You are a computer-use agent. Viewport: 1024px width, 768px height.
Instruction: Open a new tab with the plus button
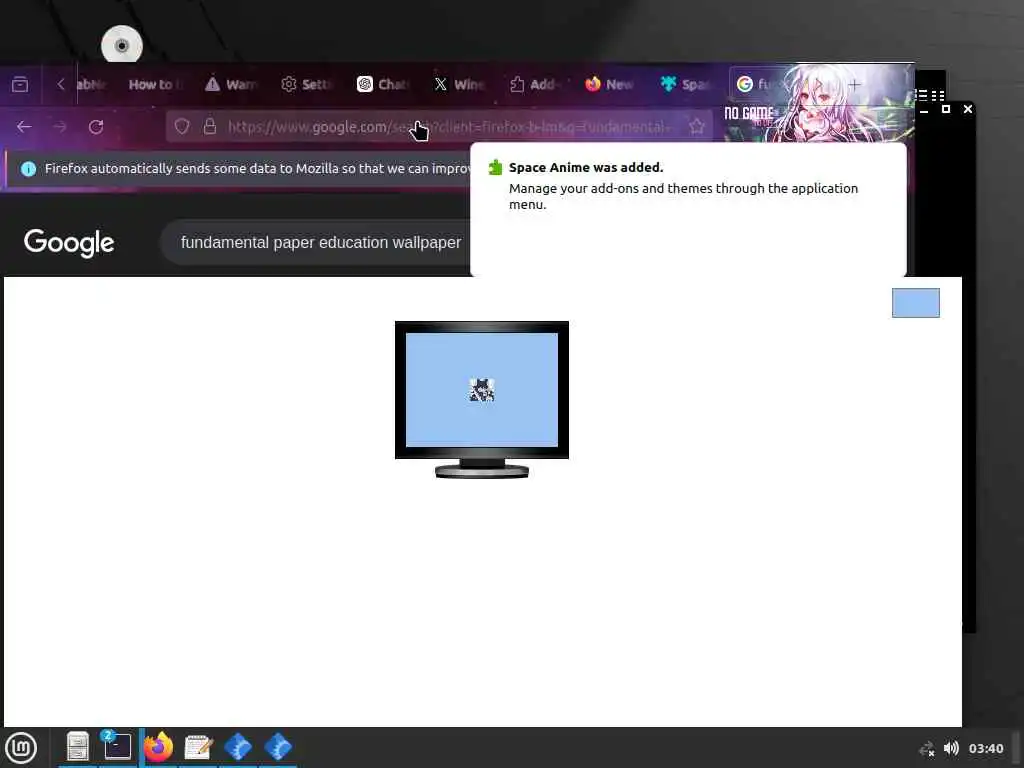(854, 85)
